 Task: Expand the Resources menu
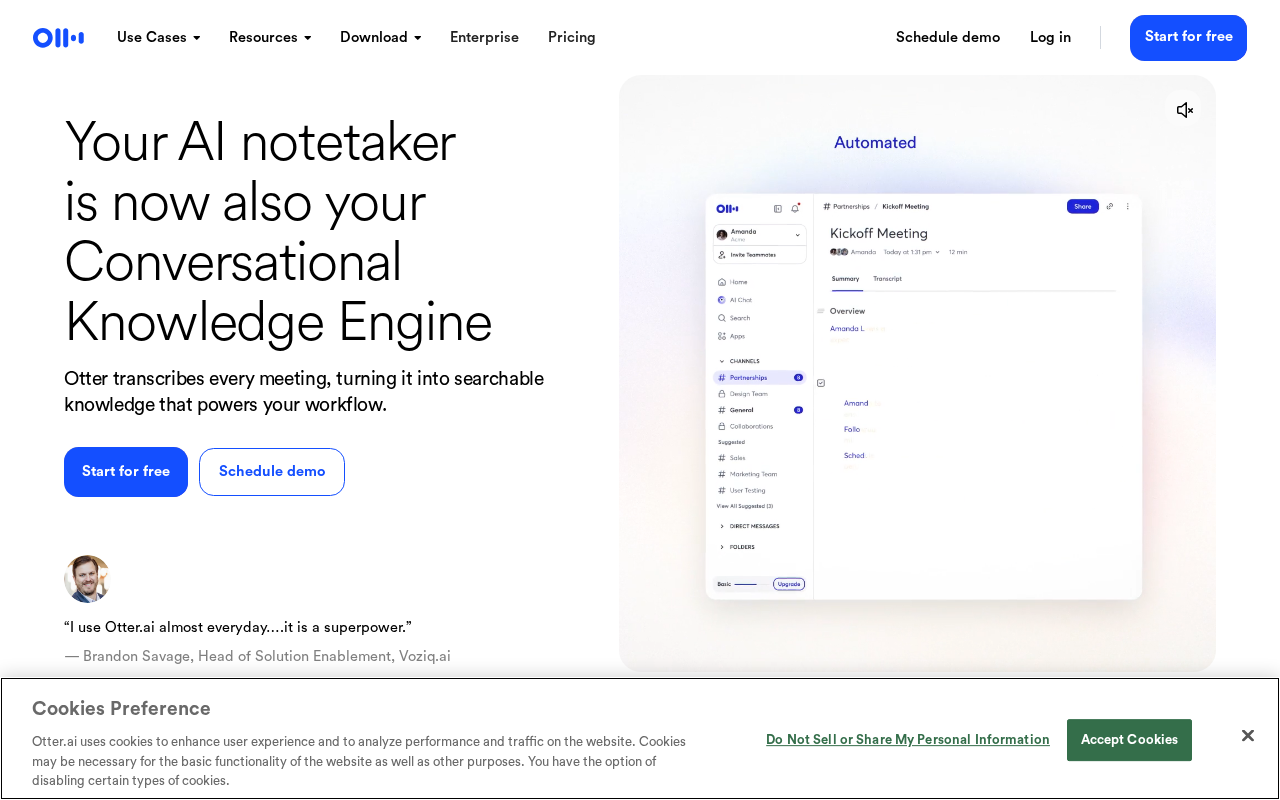(x=270, y=38)
